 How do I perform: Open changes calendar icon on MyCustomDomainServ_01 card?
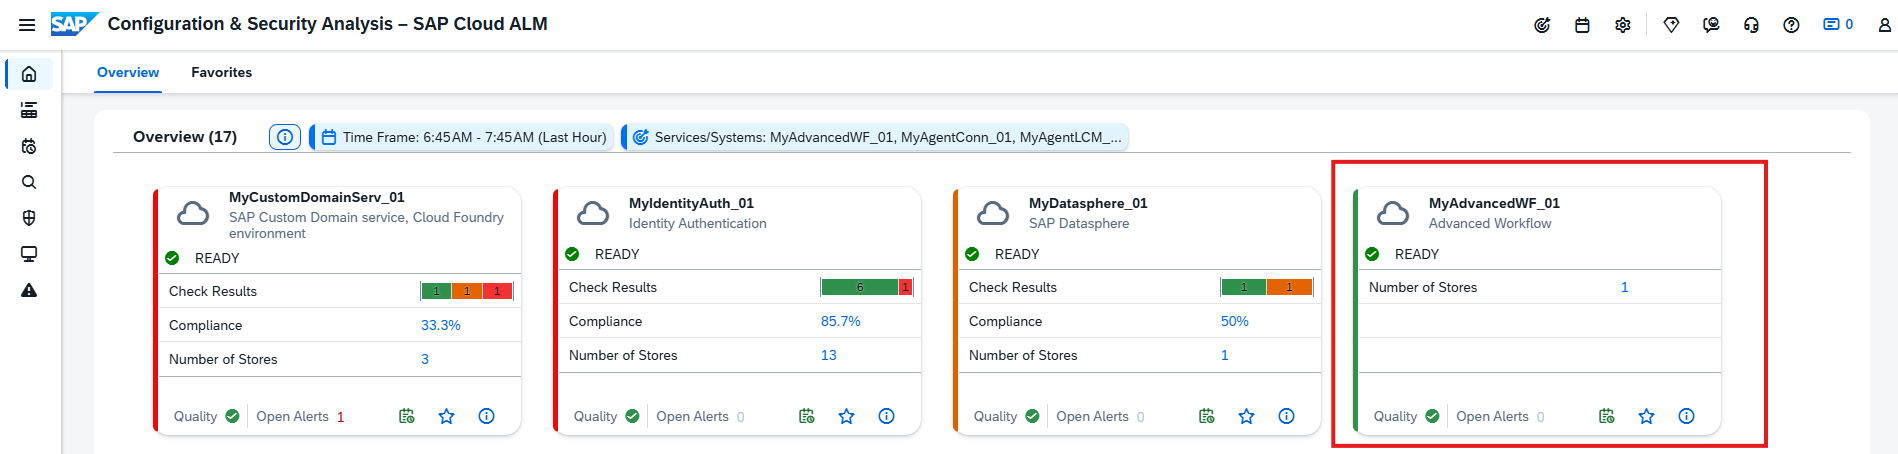point(406,416)
